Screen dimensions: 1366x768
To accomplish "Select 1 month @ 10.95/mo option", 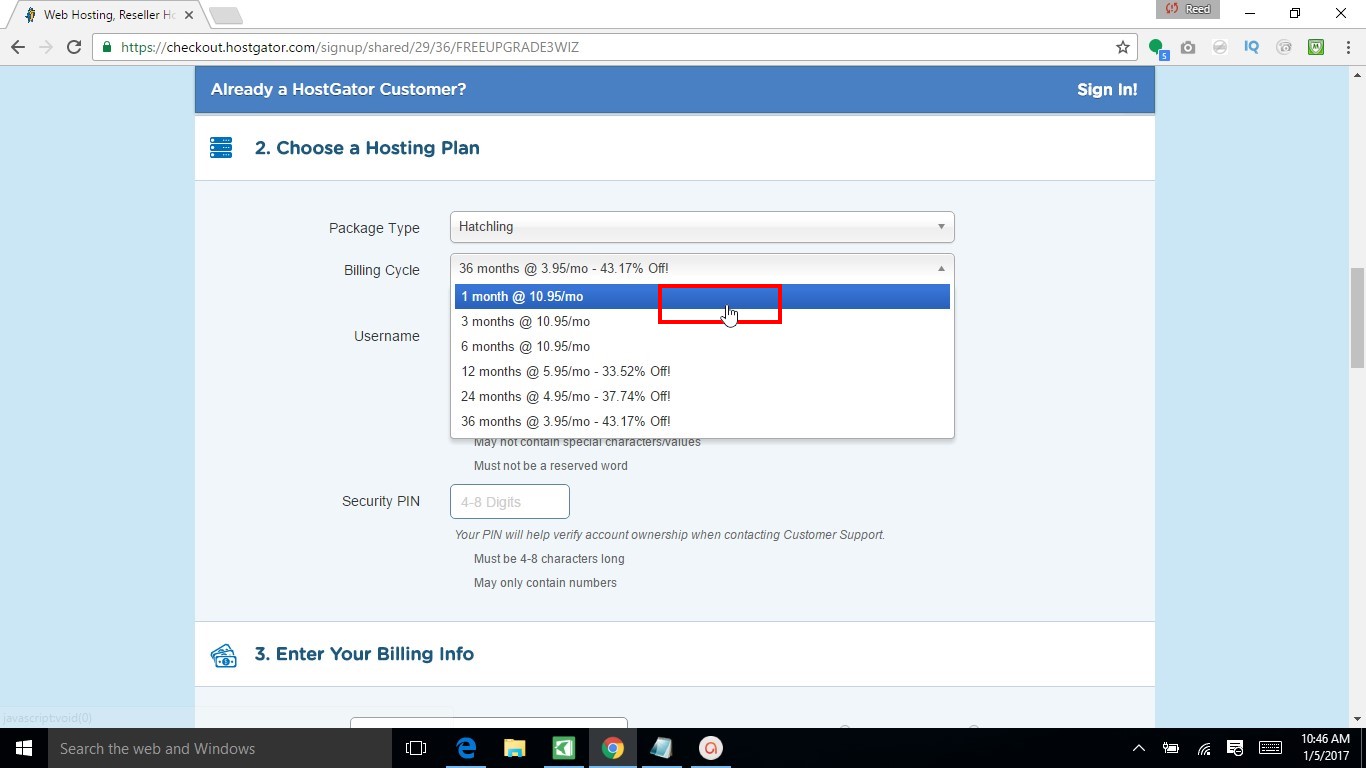I will (702, 296).
